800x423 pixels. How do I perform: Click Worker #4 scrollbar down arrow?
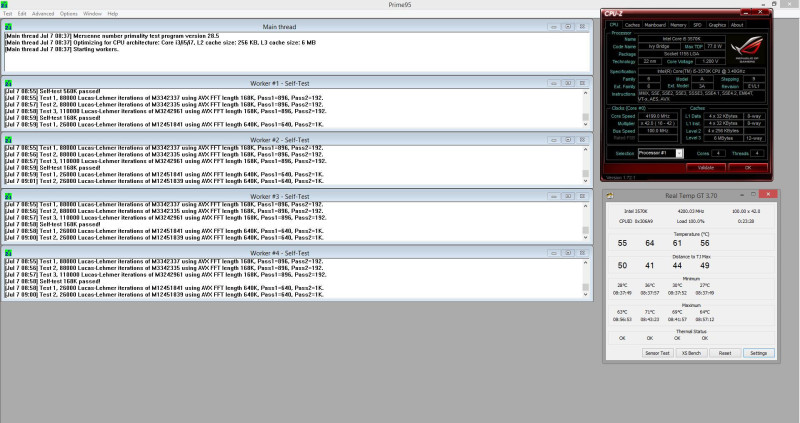(x=585, y=294)
